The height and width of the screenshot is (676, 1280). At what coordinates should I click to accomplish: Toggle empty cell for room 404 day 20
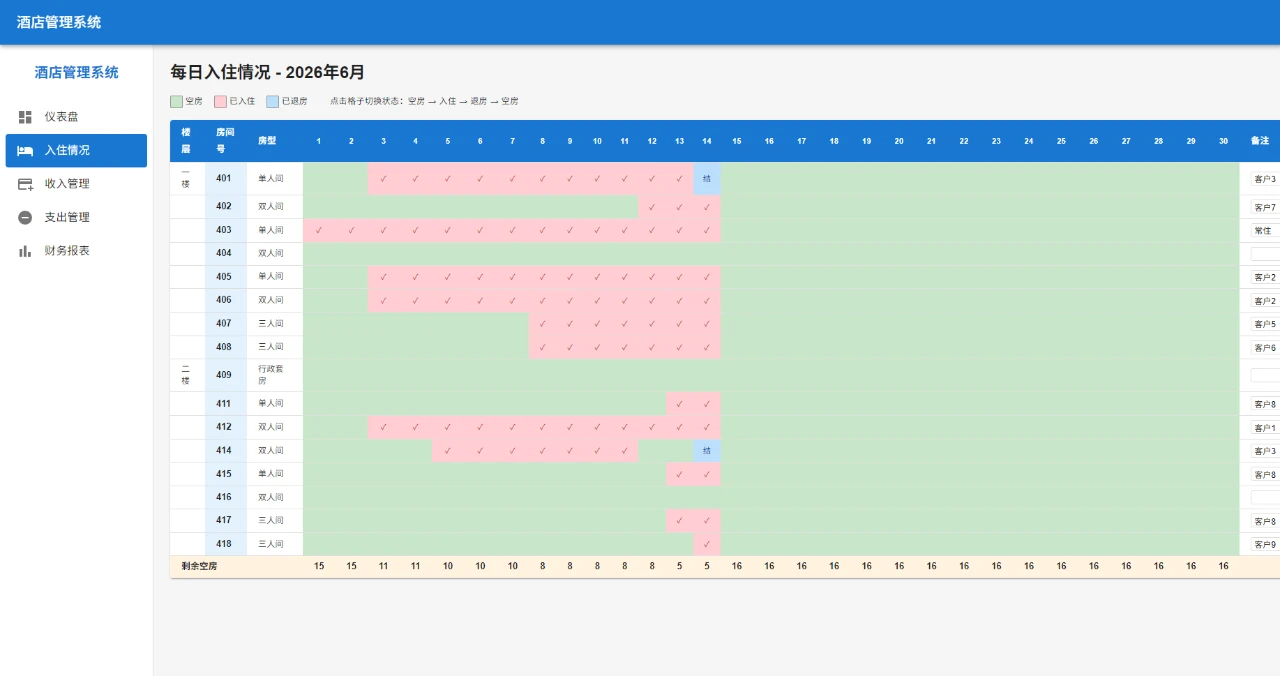[x=899, y=253]
